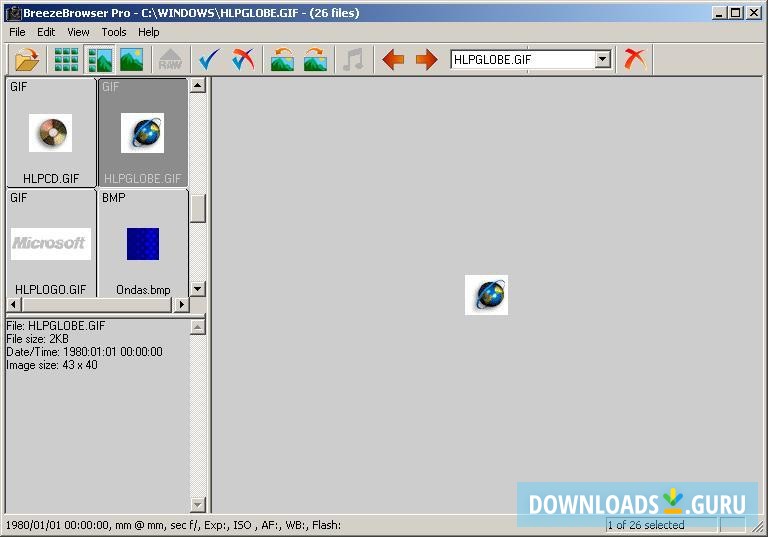Delete image with red X icon
Viewport: 768px width, 537px height.
pyautogui.click(x=635, y=59)
